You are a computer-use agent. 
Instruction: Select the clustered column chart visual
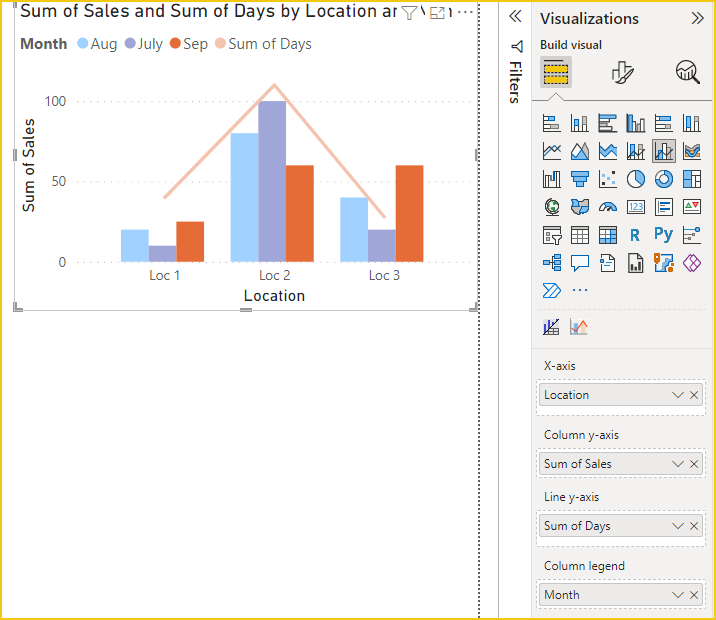click(636, 123)
